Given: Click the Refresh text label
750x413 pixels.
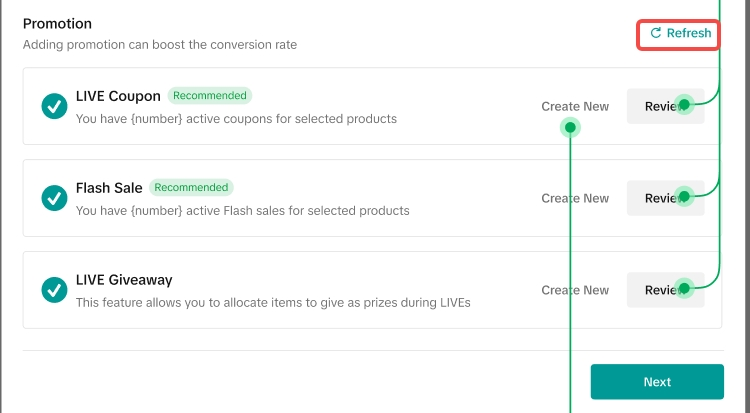Looking at the screenshot, I should tap(689, 33).
